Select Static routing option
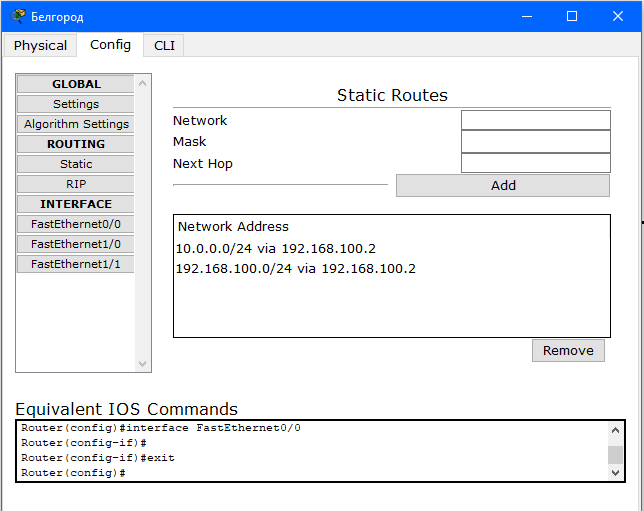 click(76, 164)
